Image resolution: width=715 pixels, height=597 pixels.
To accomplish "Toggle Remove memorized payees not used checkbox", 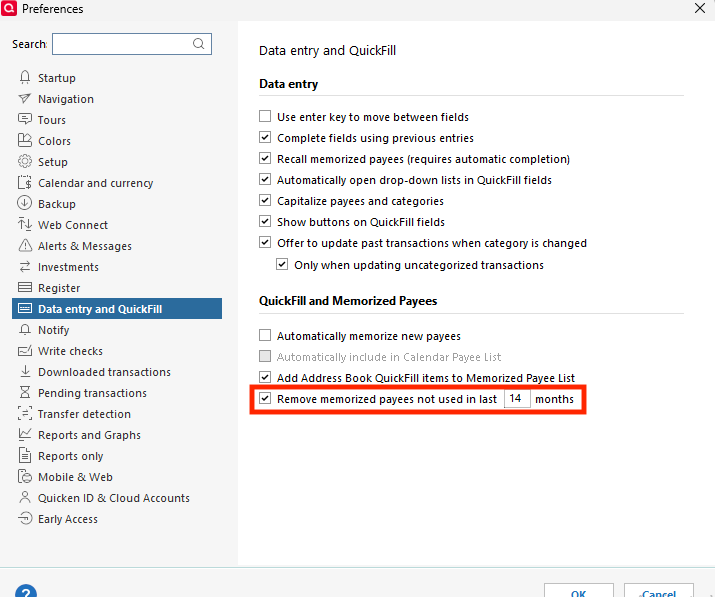I will tap(265, 398).
